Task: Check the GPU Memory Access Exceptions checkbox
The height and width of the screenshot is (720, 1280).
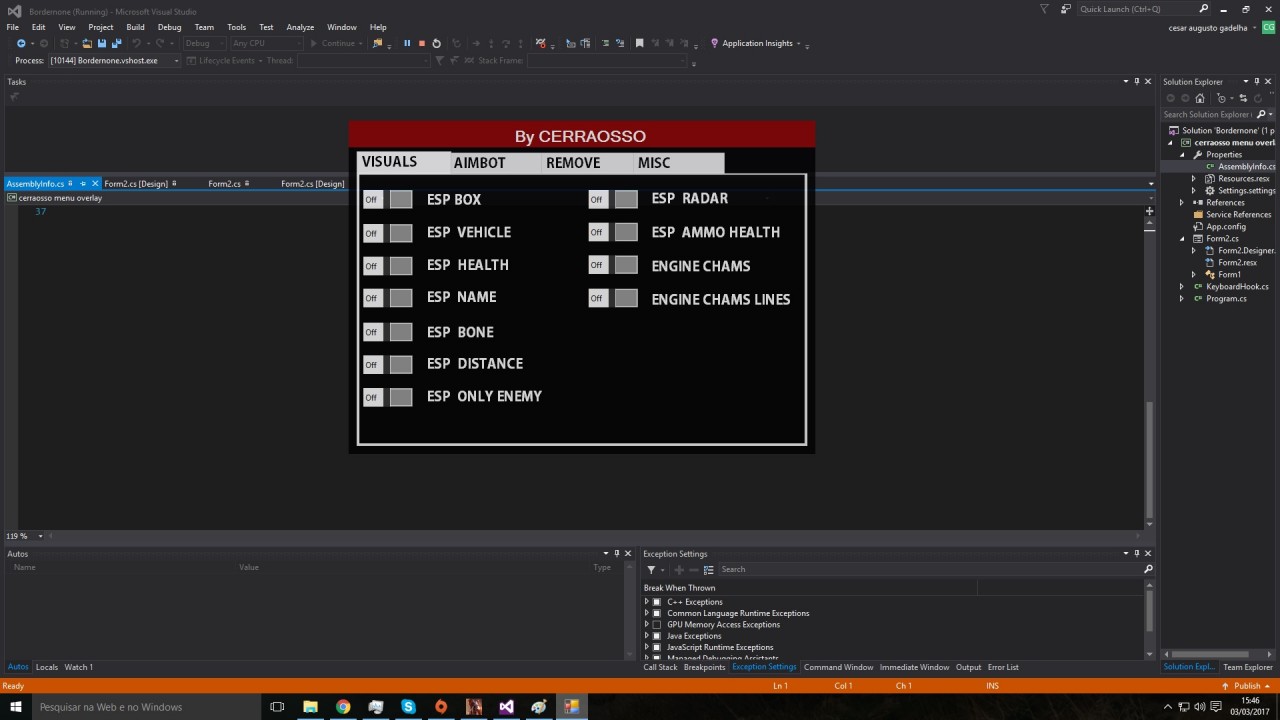Action: 657,624
